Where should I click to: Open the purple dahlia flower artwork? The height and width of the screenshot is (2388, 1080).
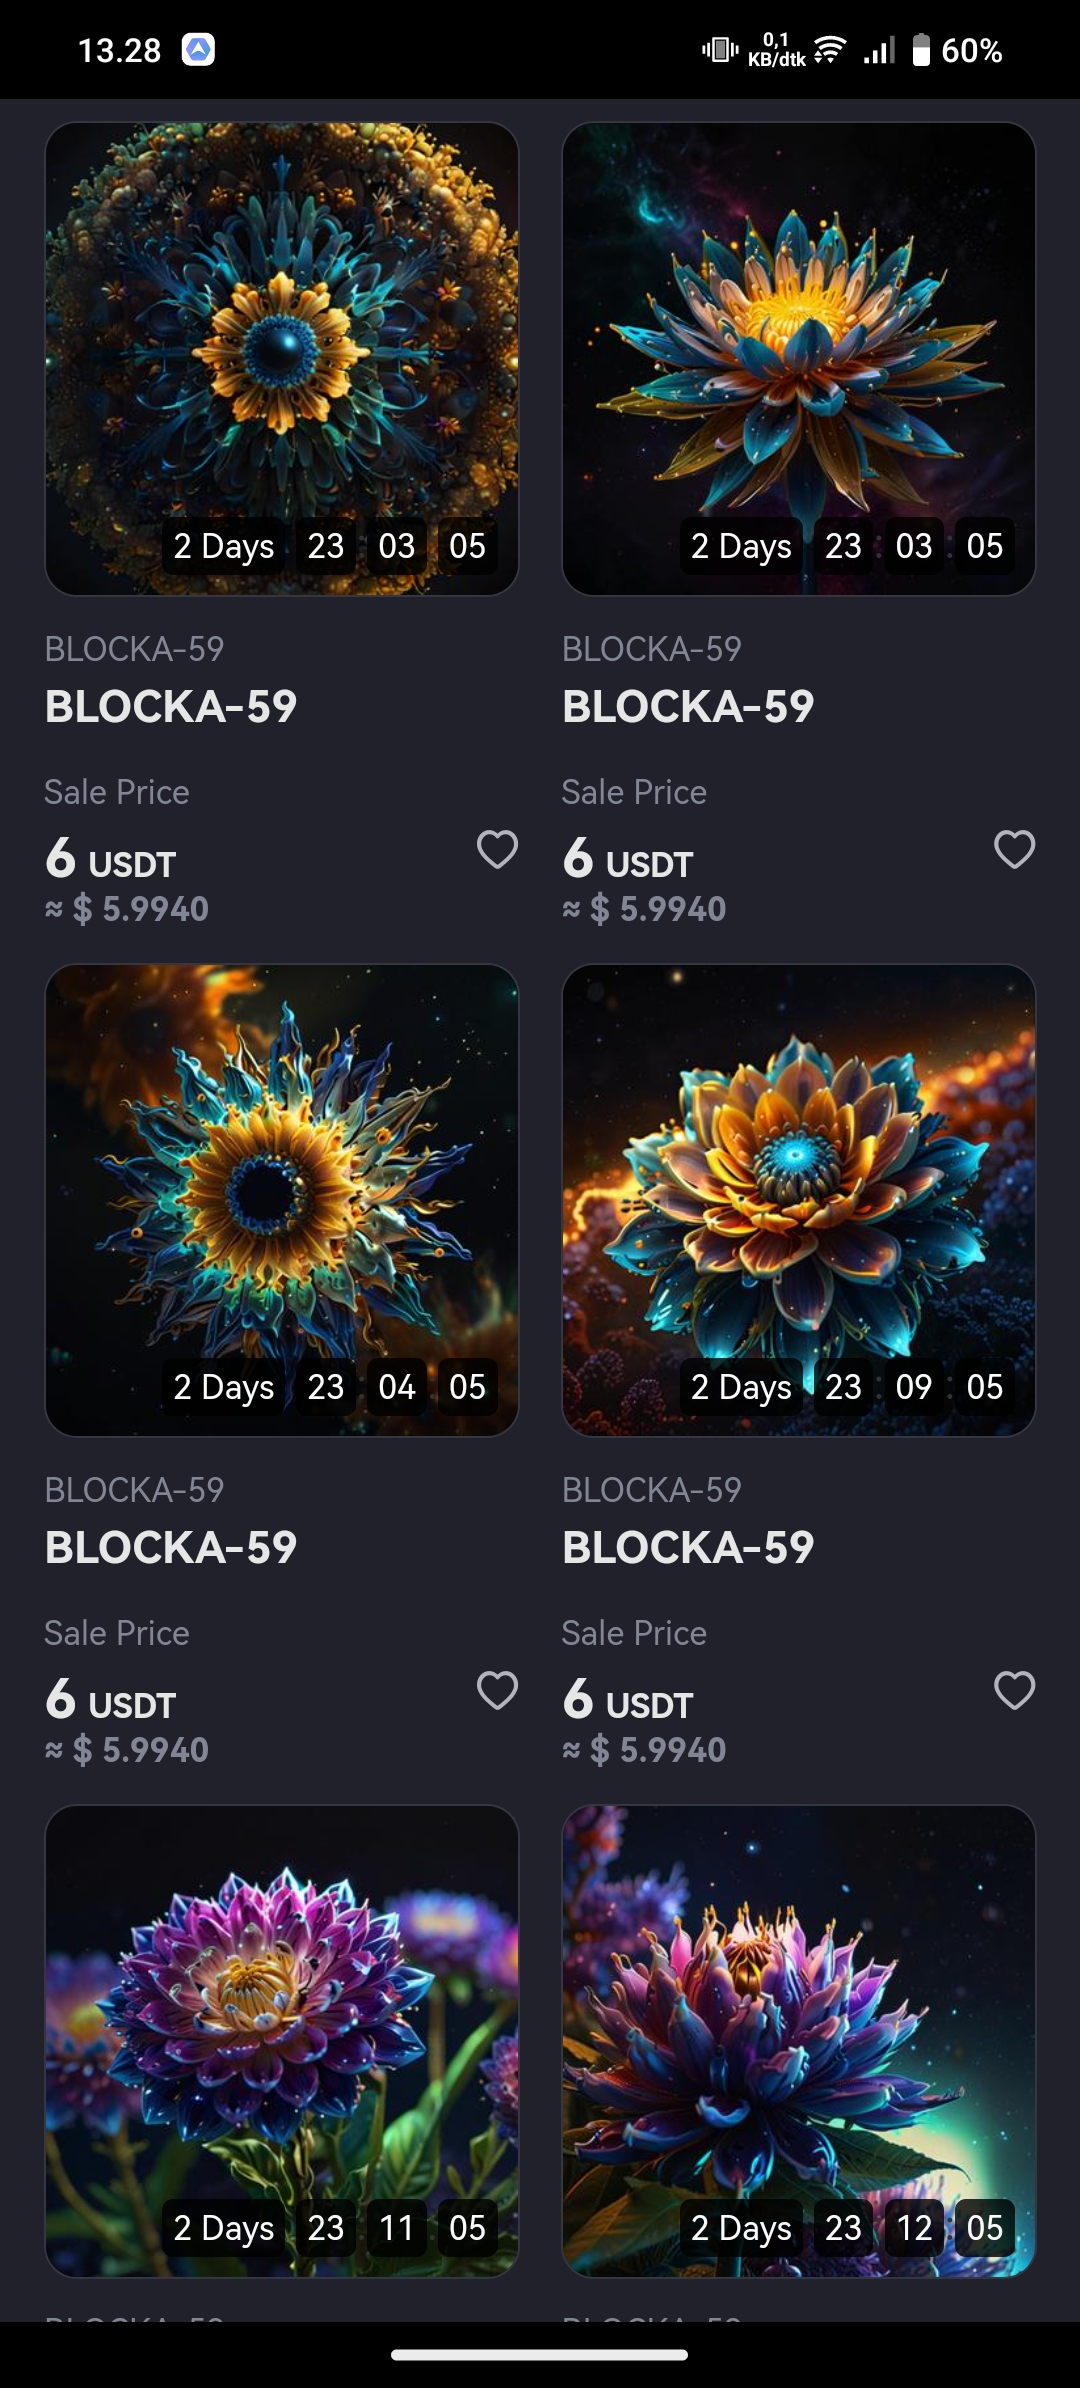pyautogui.click(x=282, y=2041)
